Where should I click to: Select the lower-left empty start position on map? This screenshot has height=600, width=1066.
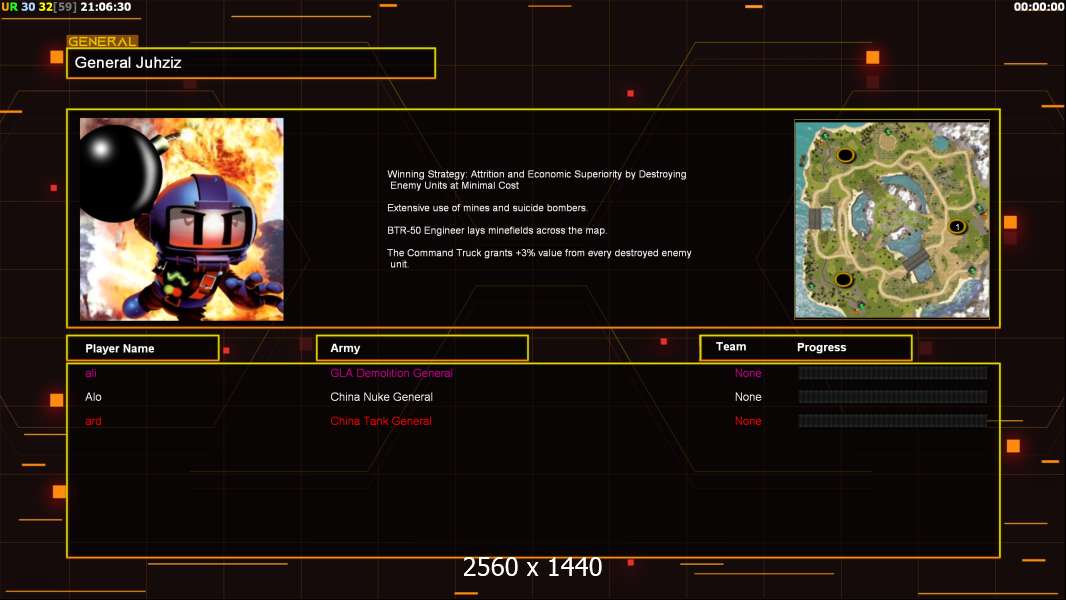(844, 279)
